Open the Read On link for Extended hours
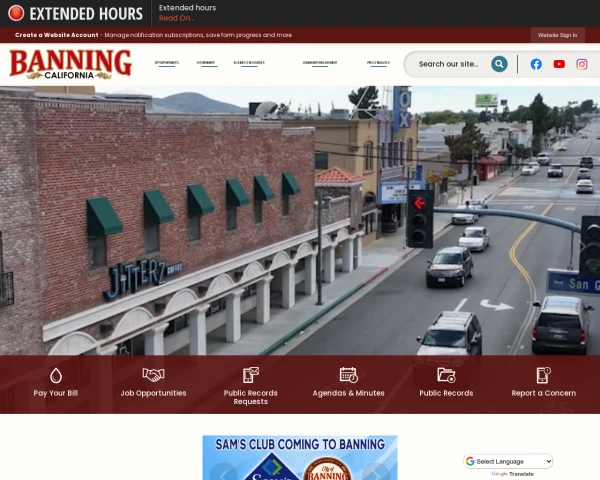The height and width of the screenshot is (480, 600). [176, 18]
